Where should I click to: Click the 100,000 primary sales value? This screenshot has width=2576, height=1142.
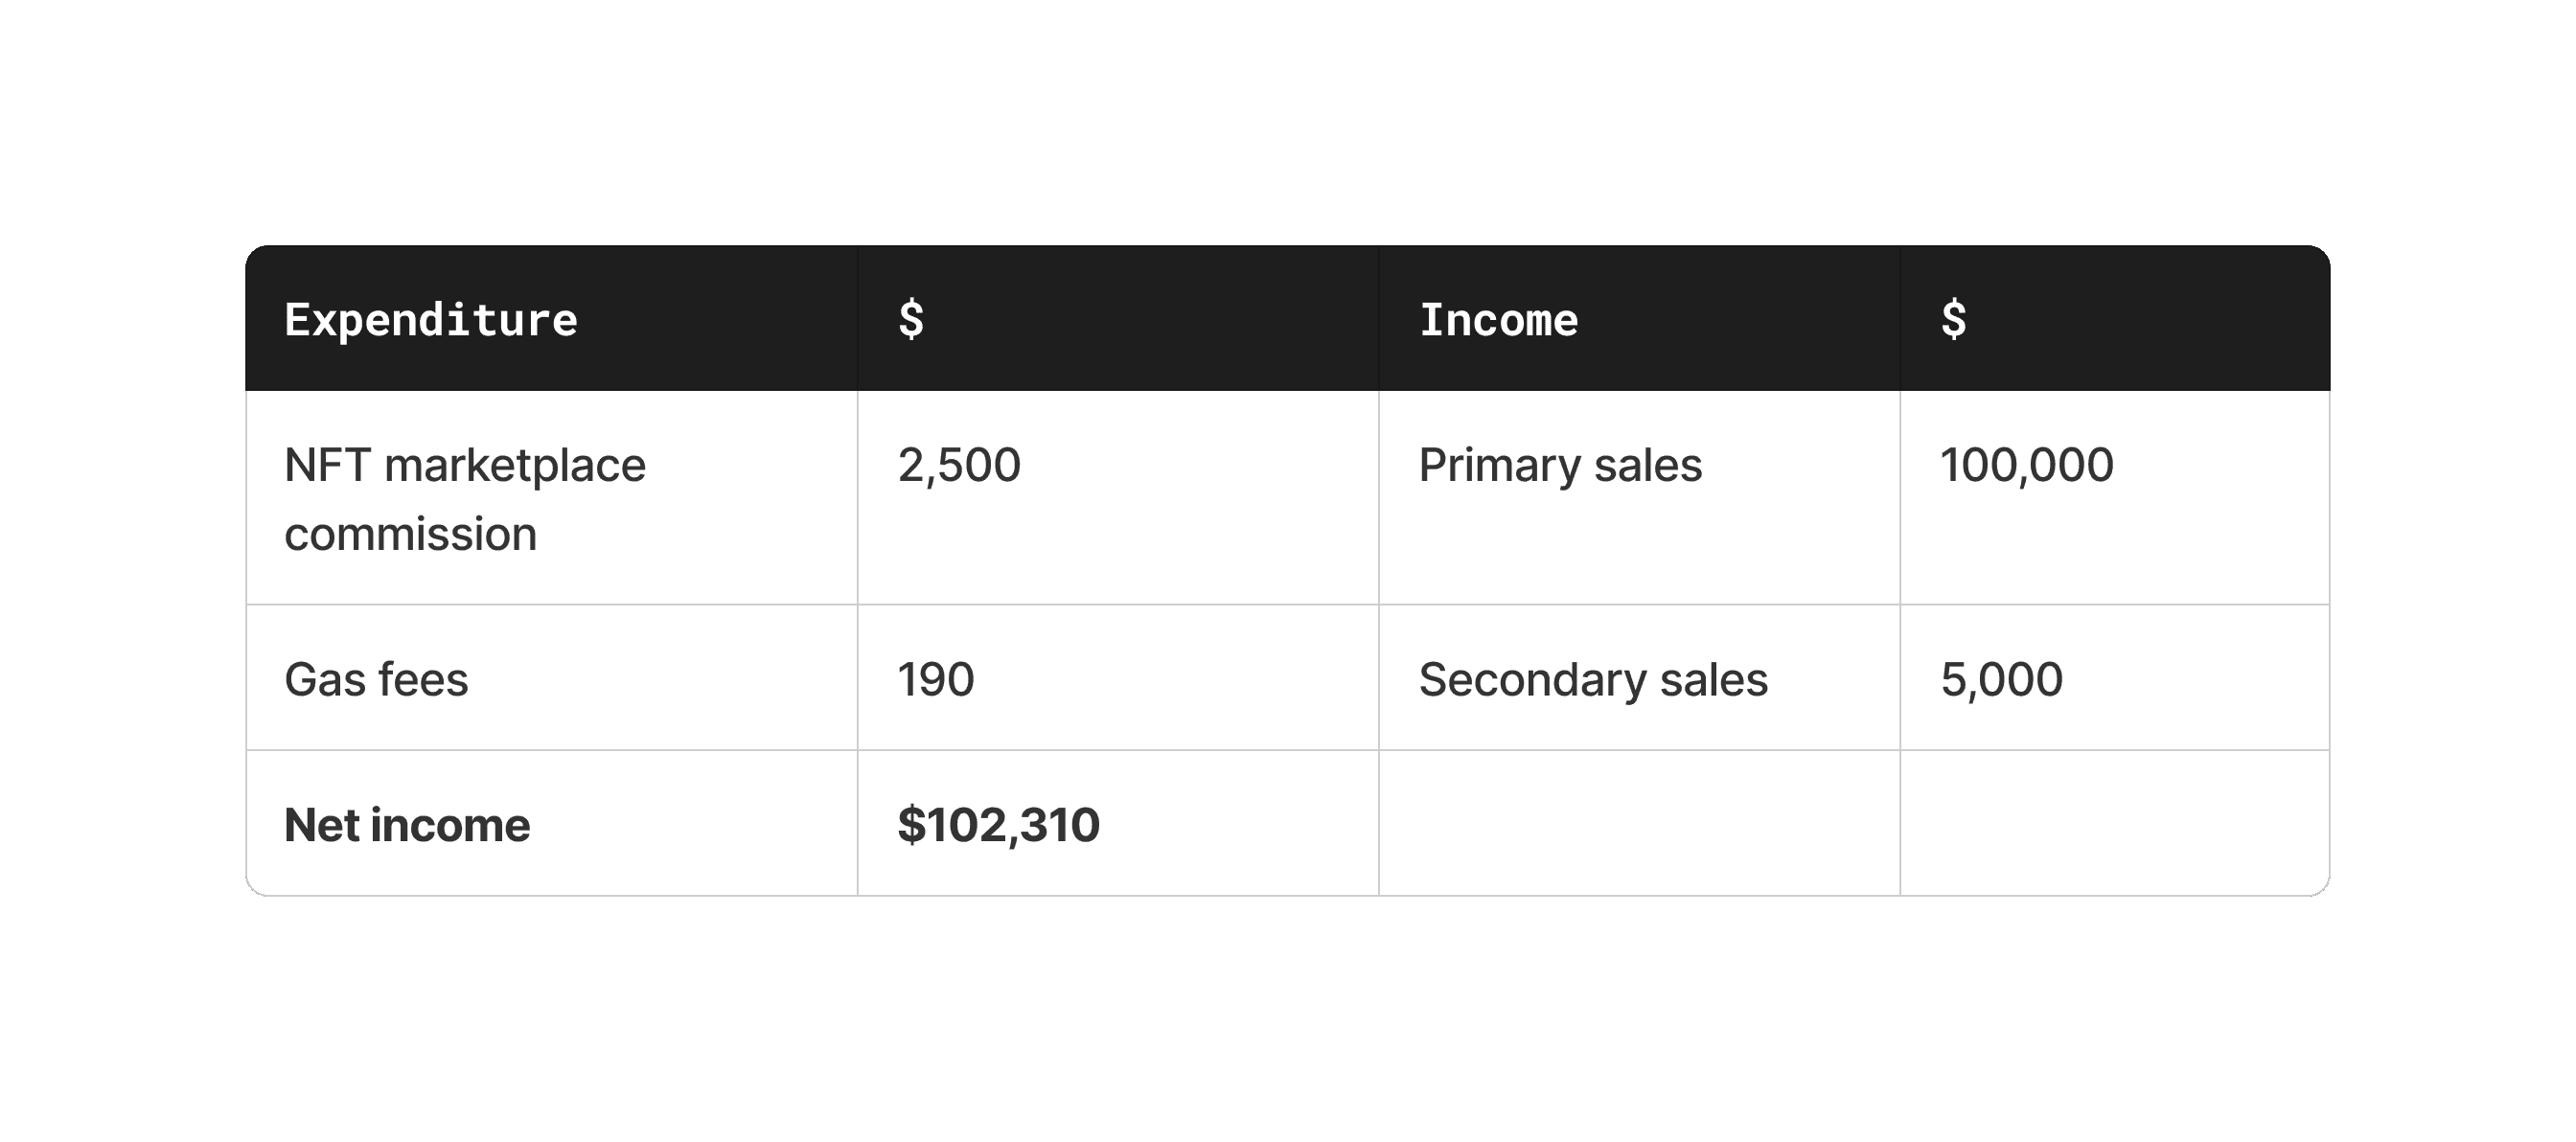2026,465
